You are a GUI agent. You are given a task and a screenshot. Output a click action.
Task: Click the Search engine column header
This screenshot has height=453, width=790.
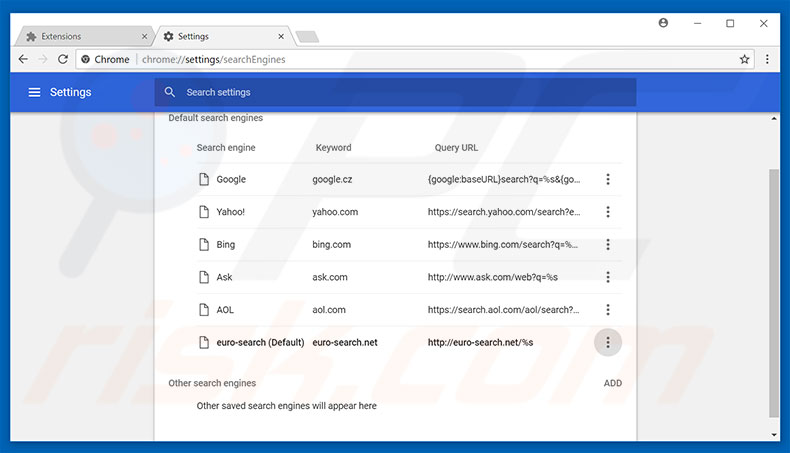click(x=226, y=148)
